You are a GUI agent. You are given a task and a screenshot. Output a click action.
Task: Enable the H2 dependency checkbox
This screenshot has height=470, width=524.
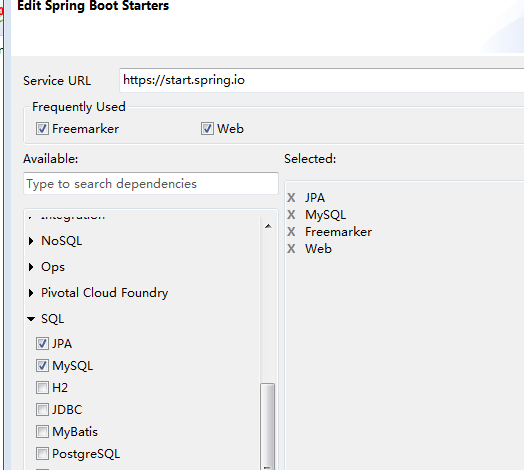(x=42, y=388)
